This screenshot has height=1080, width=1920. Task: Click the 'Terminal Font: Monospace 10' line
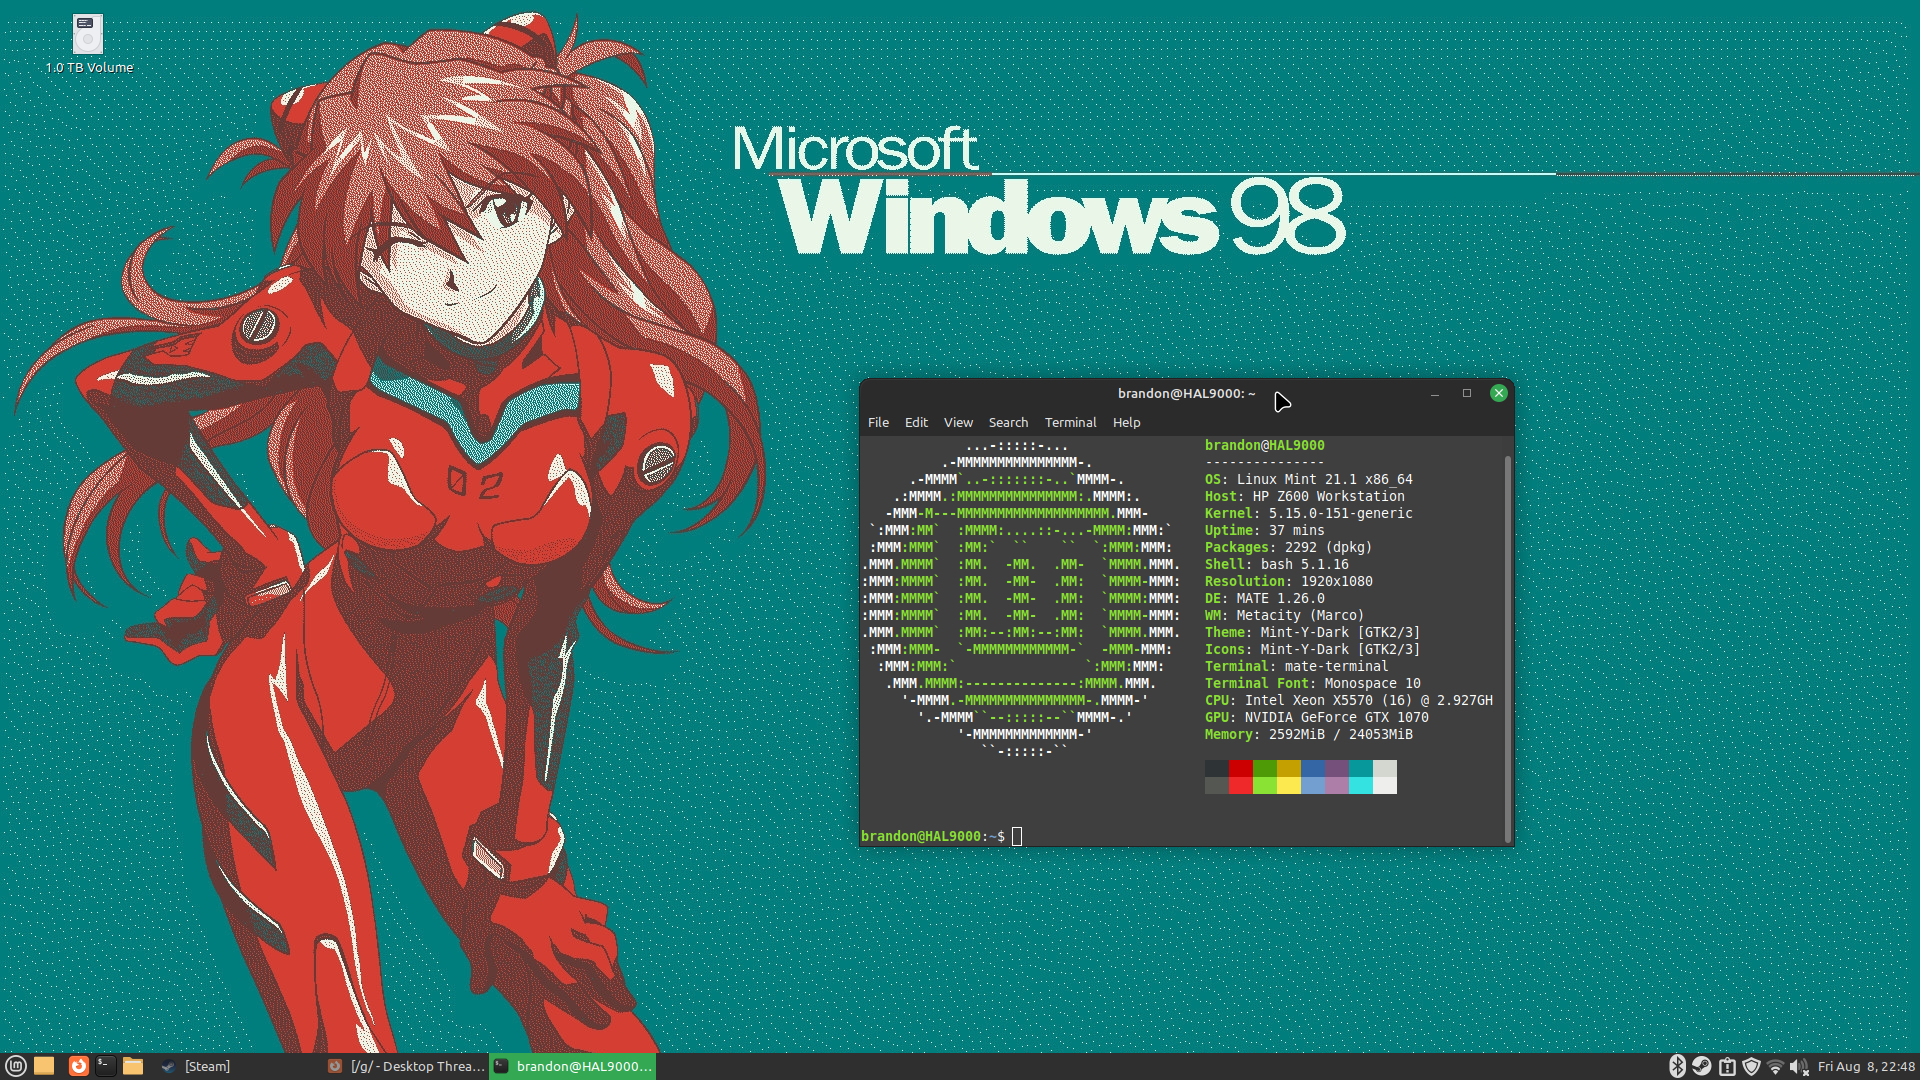1312,684
